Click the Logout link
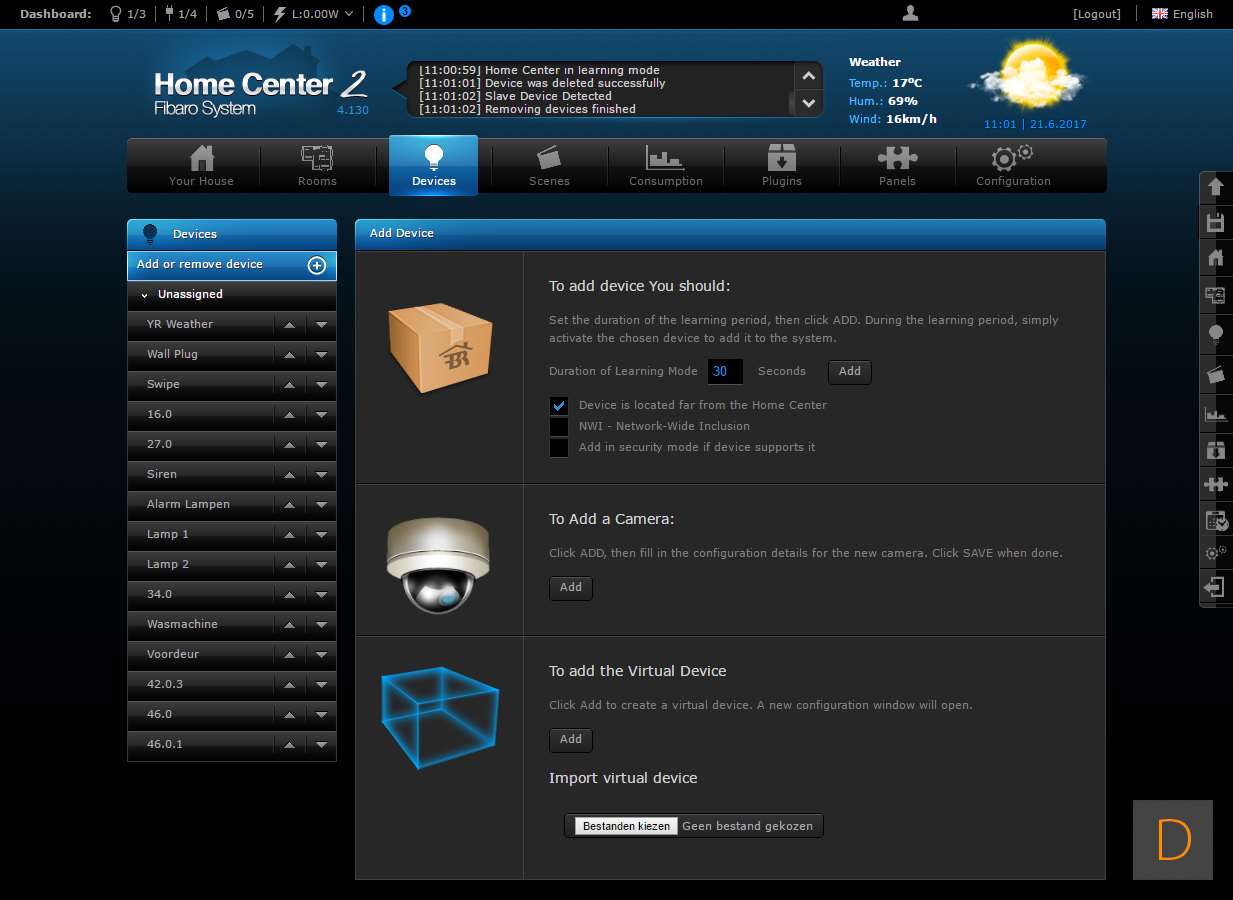This screenshot has width=1233, height=900. pyautogui.click(x=1096, y=14)
